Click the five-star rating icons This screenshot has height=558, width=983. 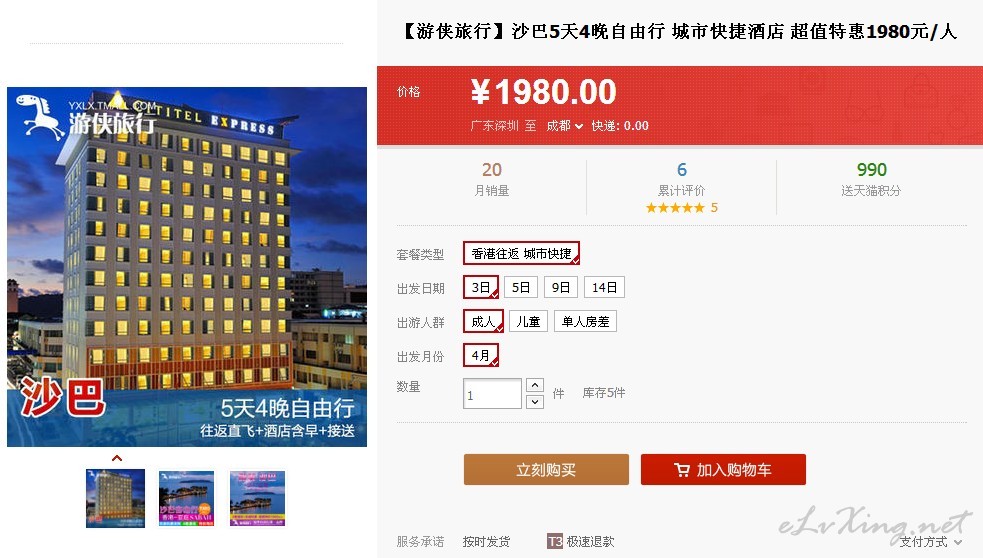pyautogui.click(x=675, y=208)
